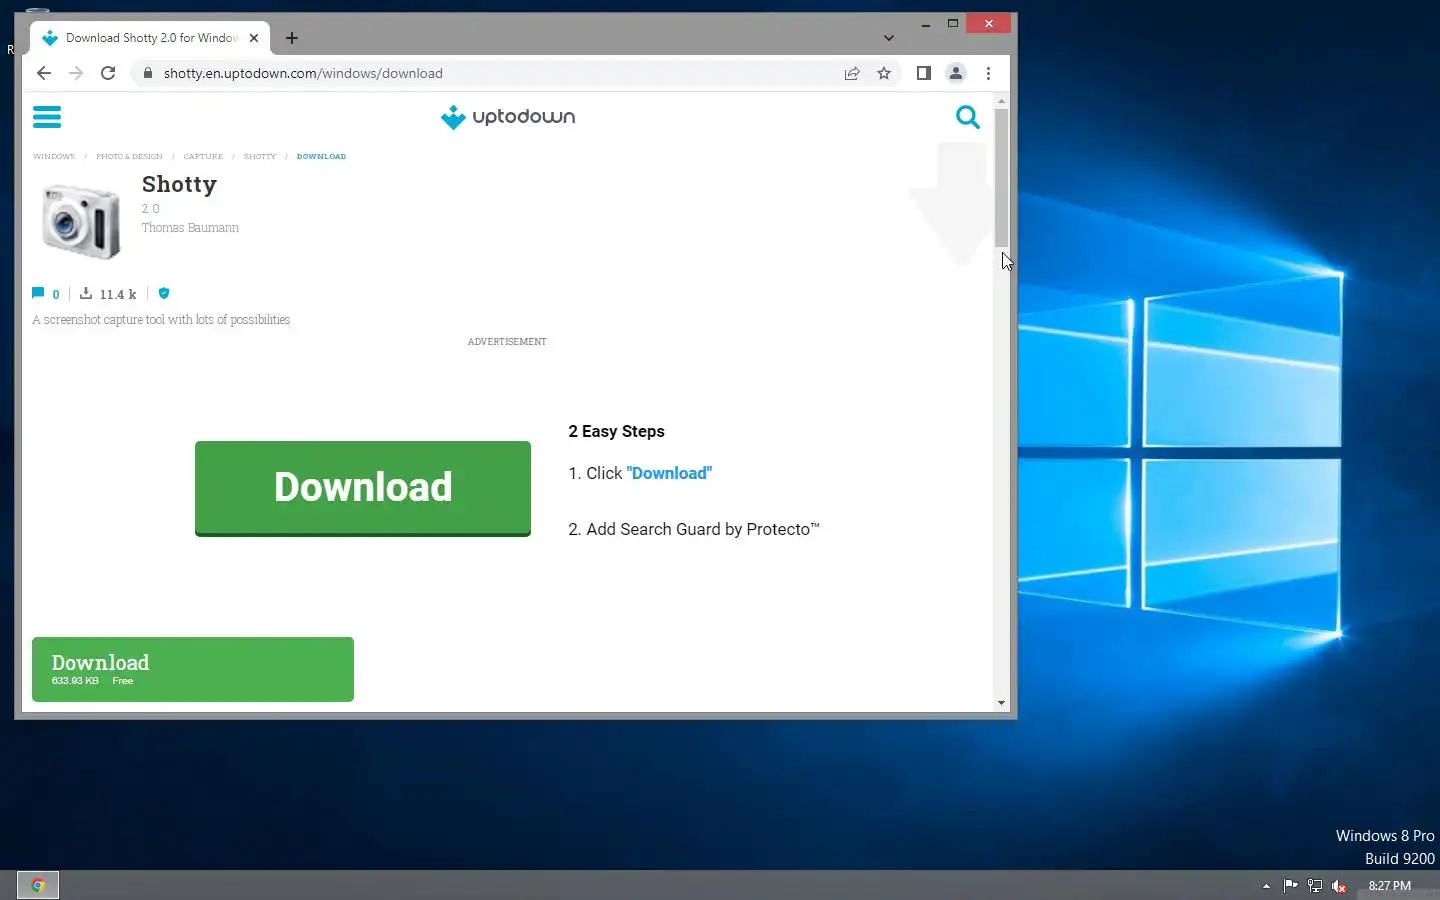Click the Download 633.93 KB Free button
Viewport: 1440px width, 900px height.
click(x=193, y=669)
